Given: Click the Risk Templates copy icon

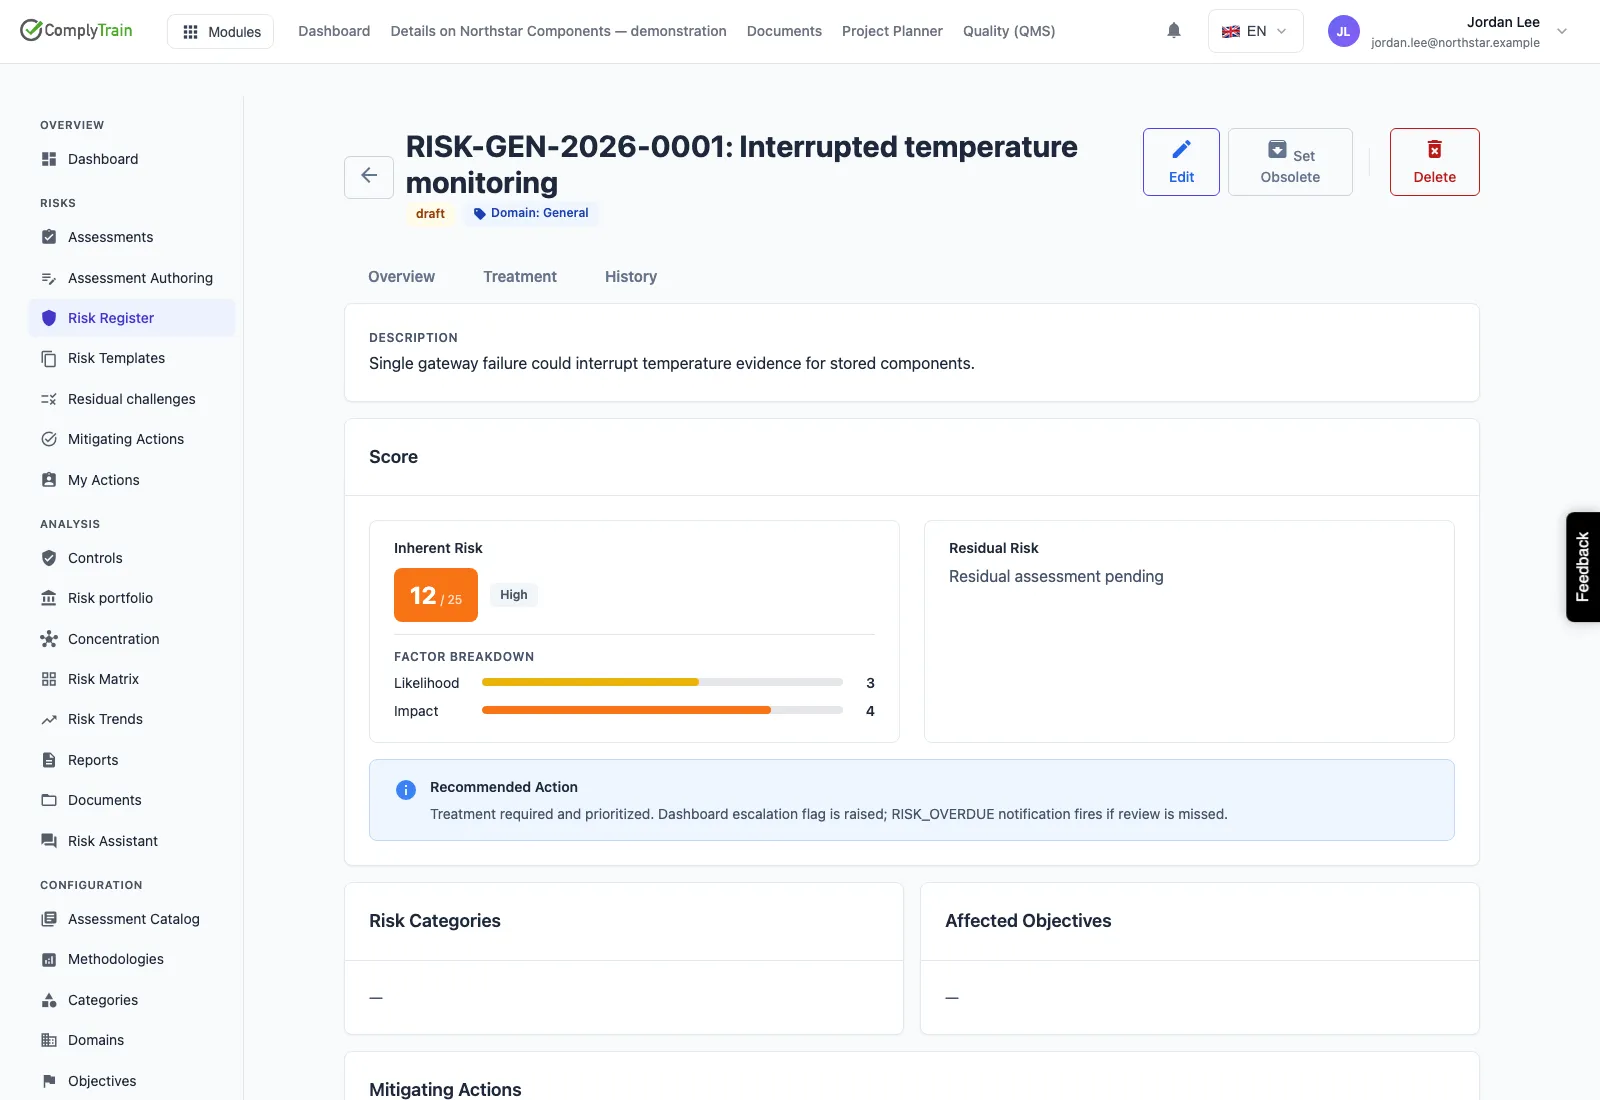Looking at the screenshot, I should (x=49, y=358).
